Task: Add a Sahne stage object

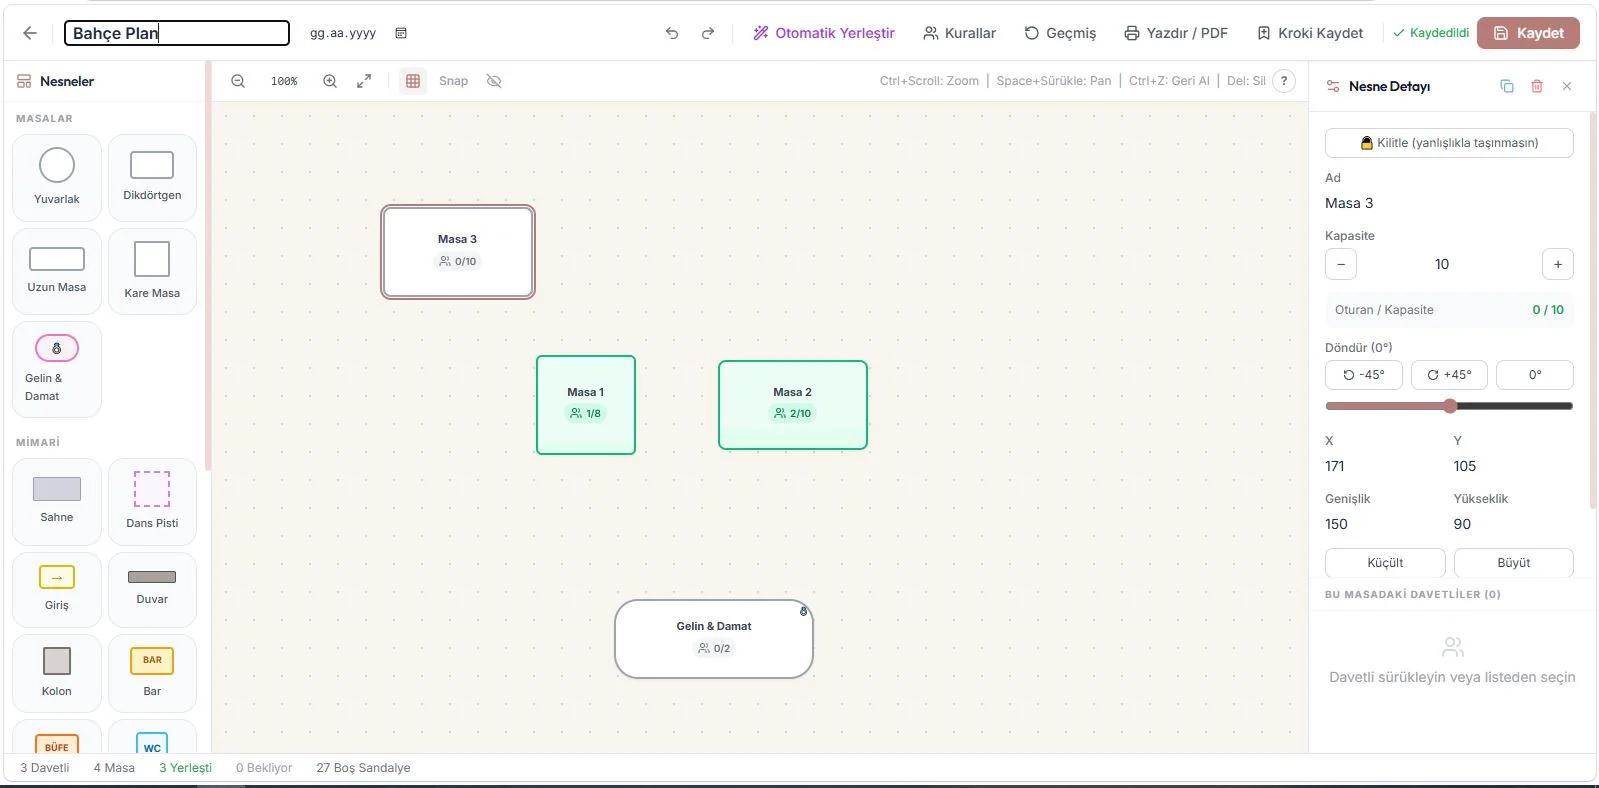Action: 57,501
